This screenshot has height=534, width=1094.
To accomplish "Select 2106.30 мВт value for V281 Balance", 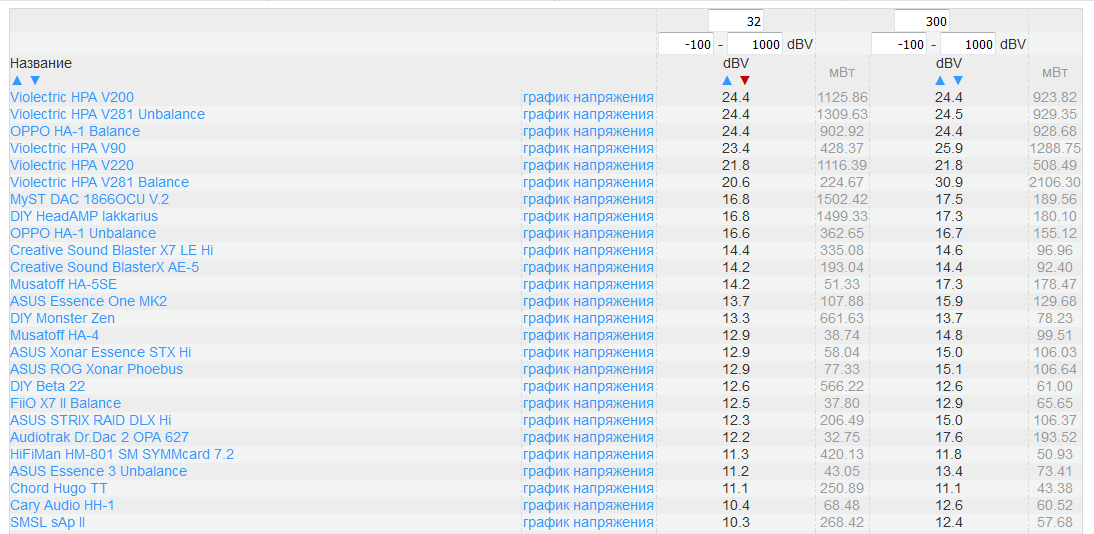I will tap(1055, 182).
